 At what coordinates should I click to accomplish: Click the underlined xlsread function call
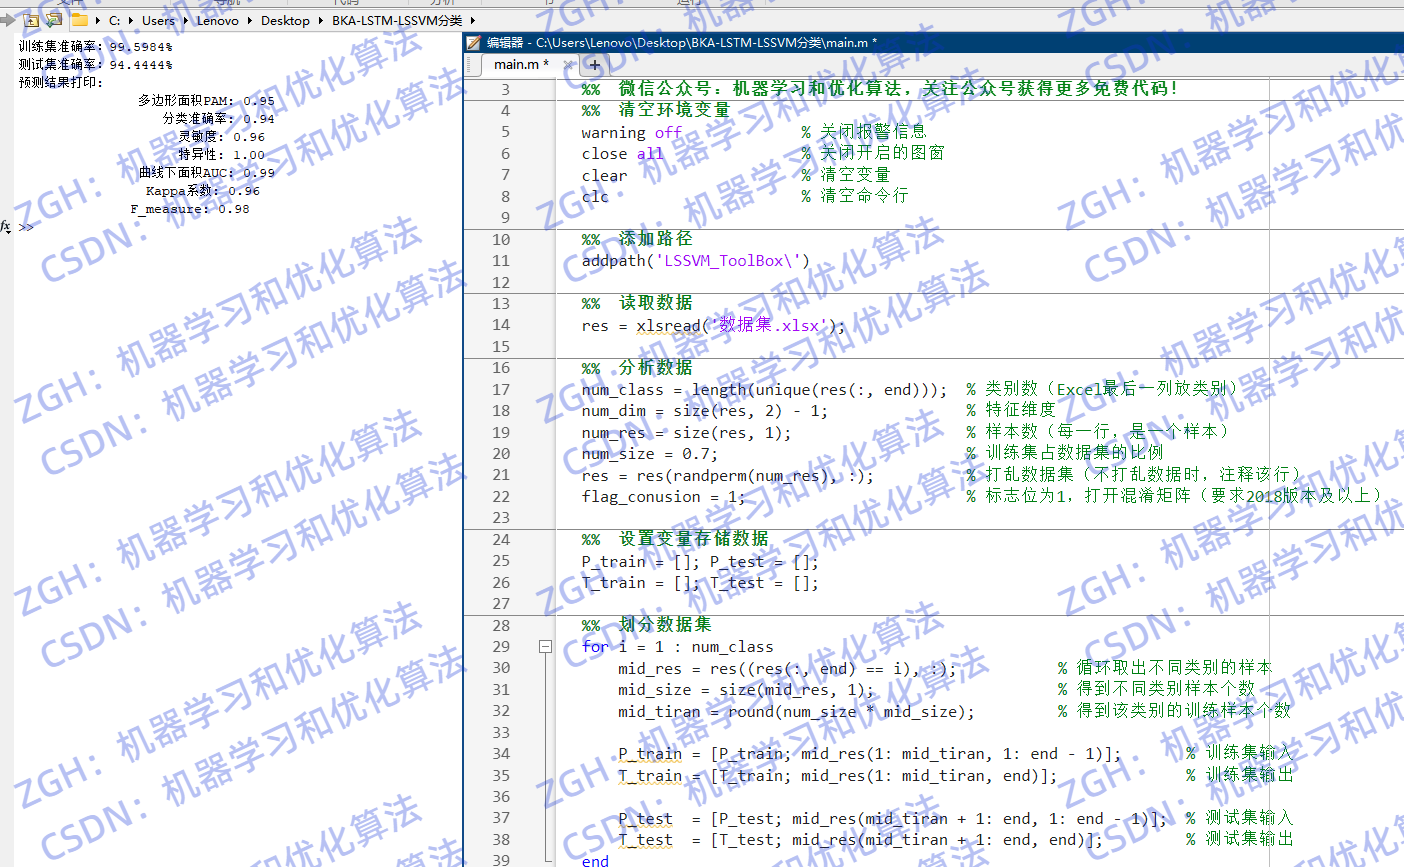tap(668, 325)
